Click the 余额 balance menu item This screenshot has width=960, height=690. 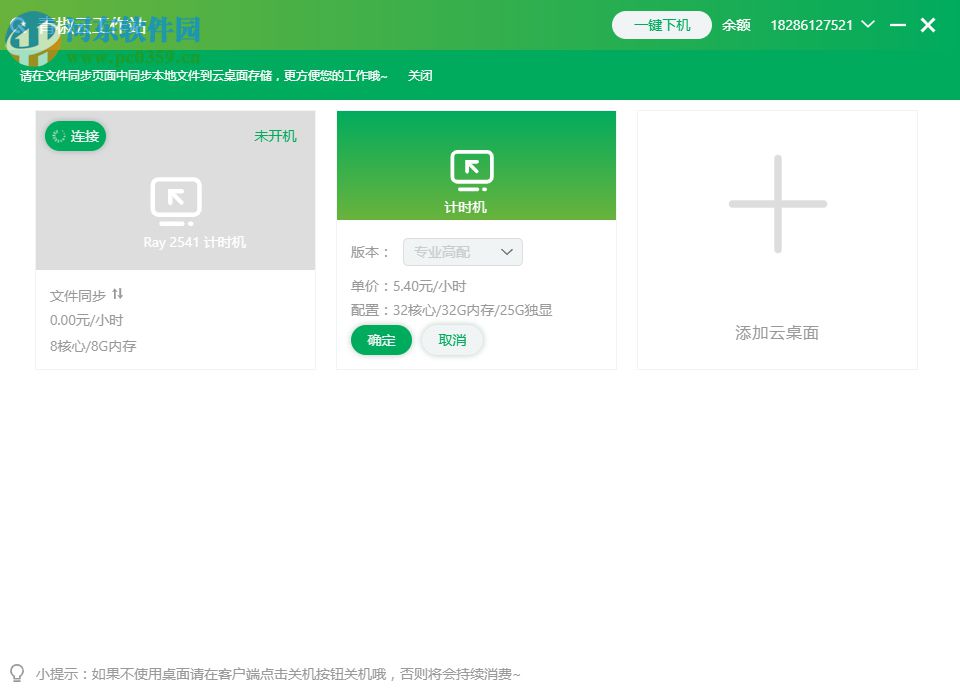pyautogui.click(x=736, y=25)
